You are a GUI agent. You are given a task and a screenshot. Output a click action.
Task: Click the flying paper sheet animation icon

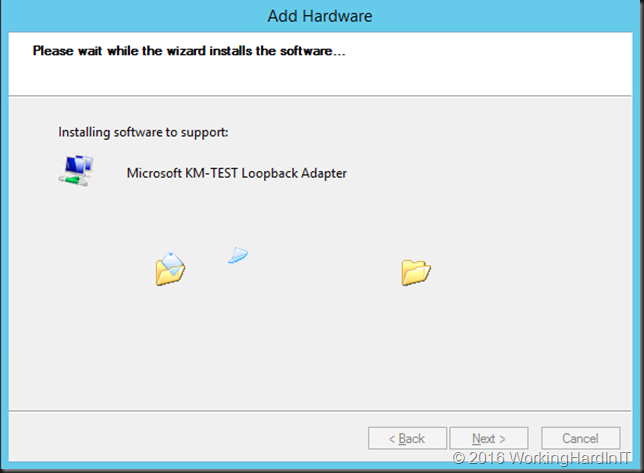238,255
